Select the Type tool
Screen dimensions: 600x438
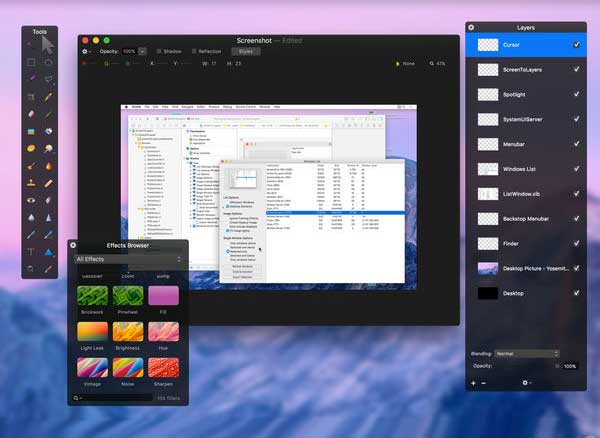point(31,252)
